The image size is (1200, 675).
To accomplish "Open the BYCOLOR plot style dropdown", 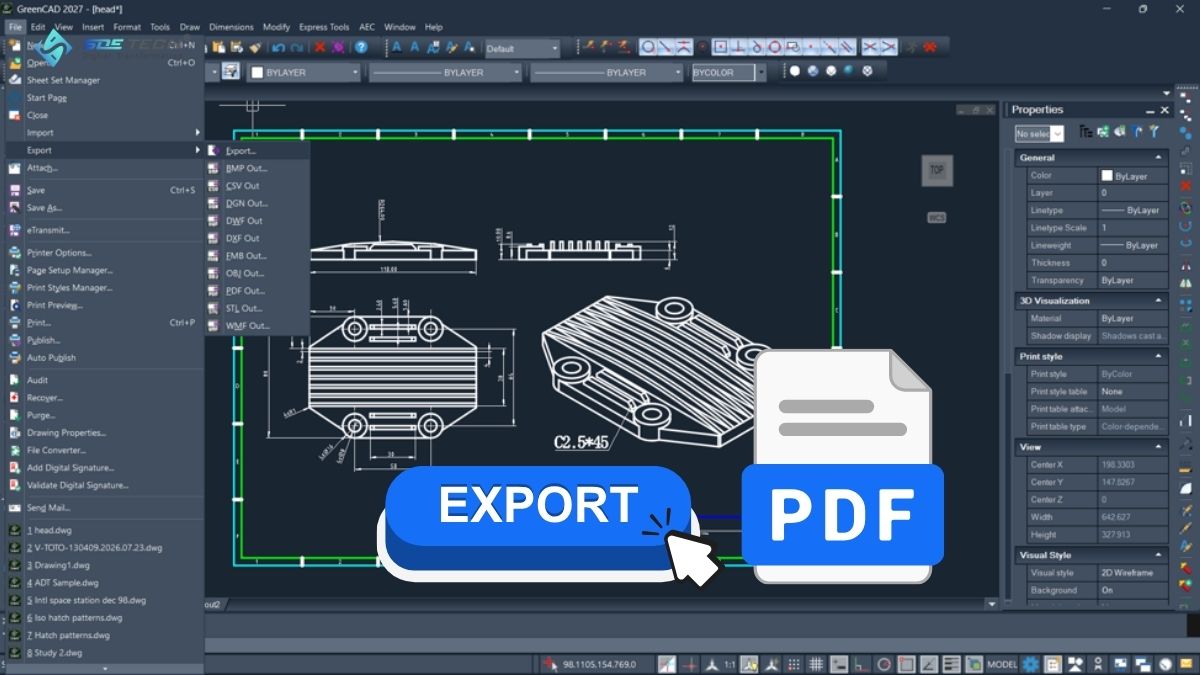I will point(760,72).
